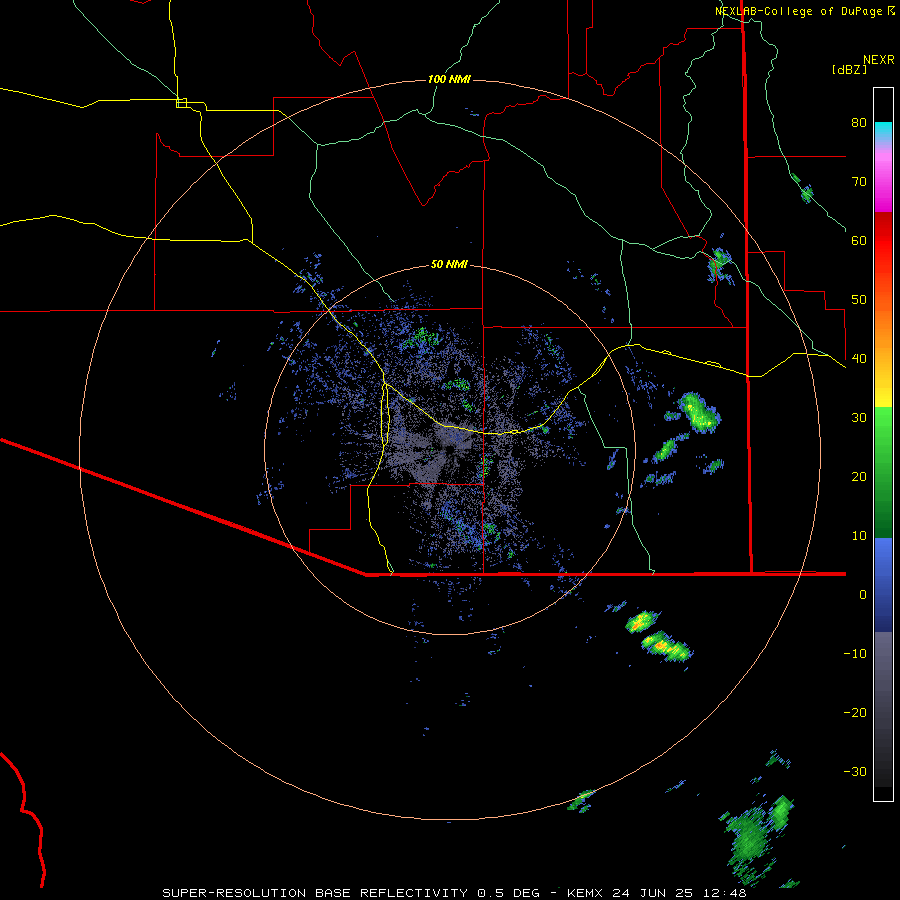The height and width of the screenshot is (900, 900).
Task: Click the -10 value on the dBZ scale
Action: click(855, 654)
